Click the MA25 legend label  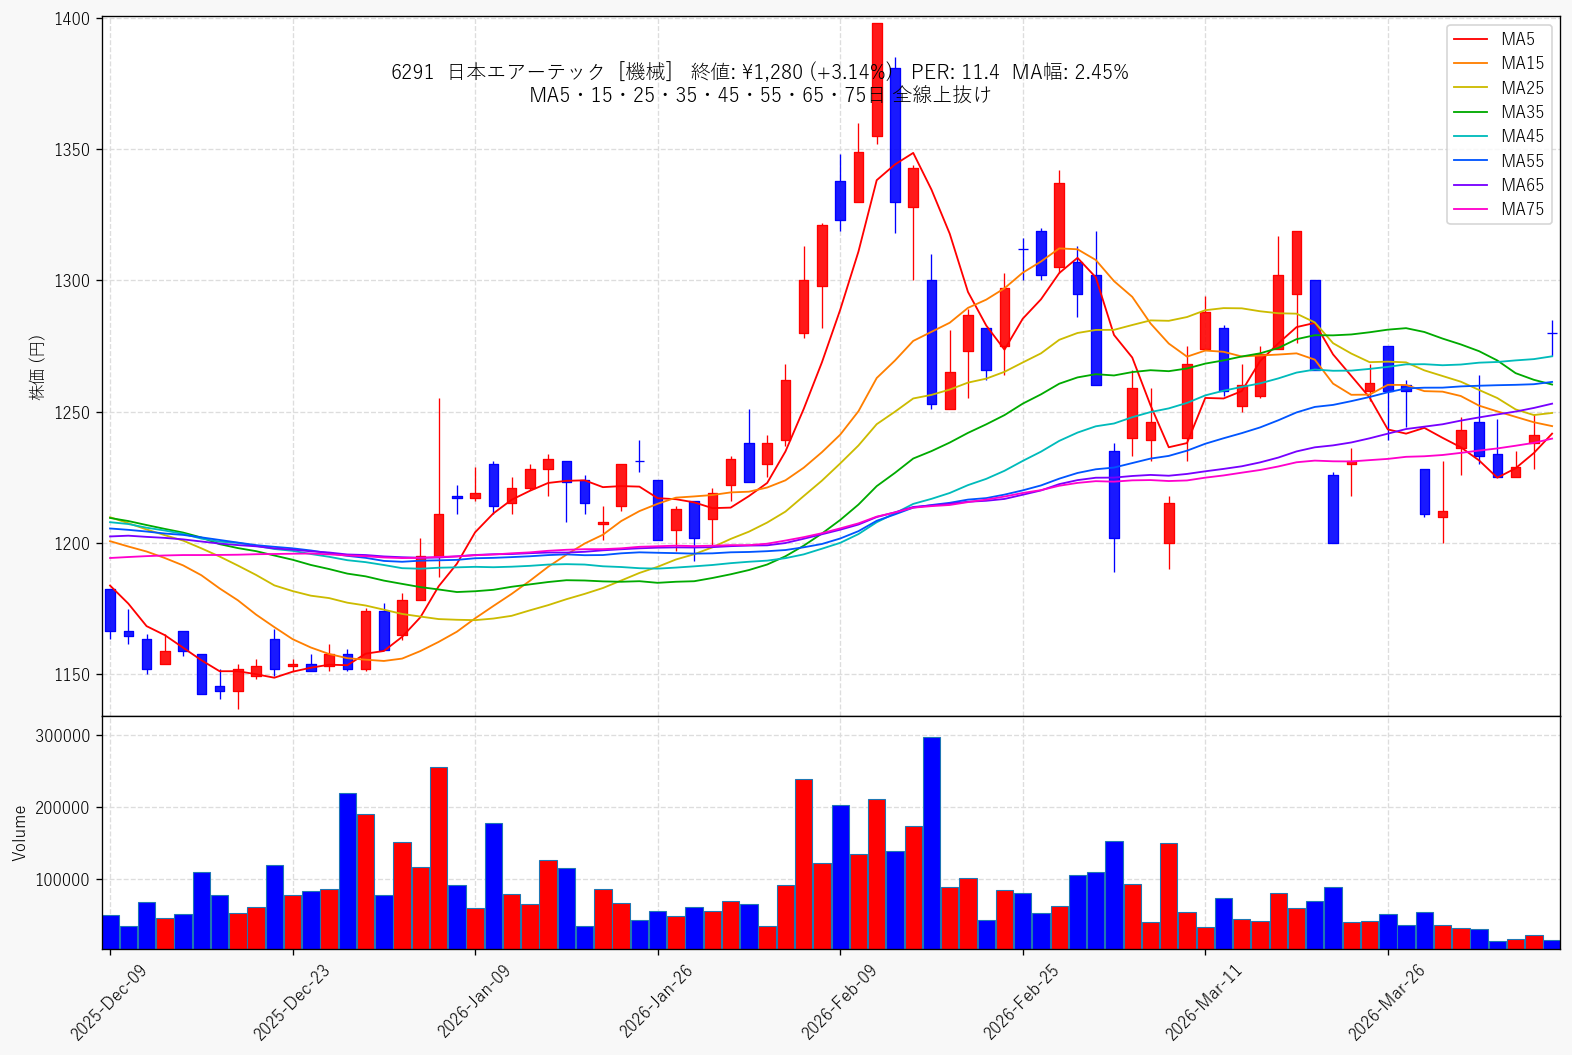click(x=1522, y=88)
